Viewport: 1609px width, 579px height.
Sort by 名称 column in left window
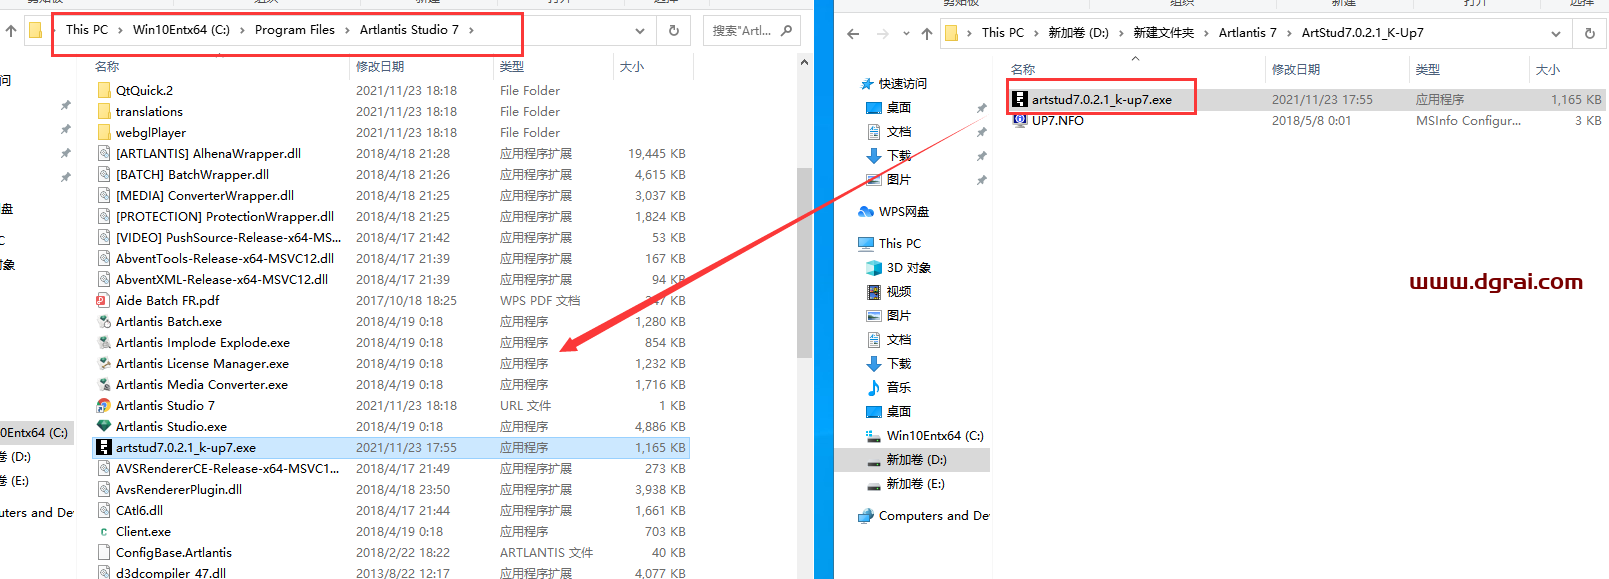point(107,66)
